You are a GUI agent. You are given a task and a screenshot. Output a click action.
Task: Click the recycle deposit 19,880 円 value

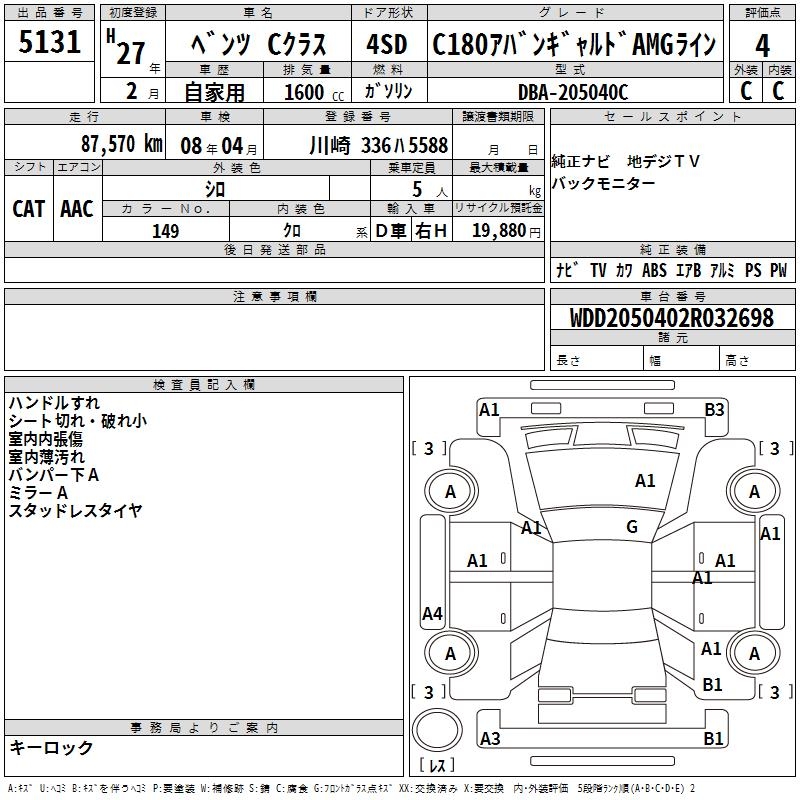coord(498,231)
